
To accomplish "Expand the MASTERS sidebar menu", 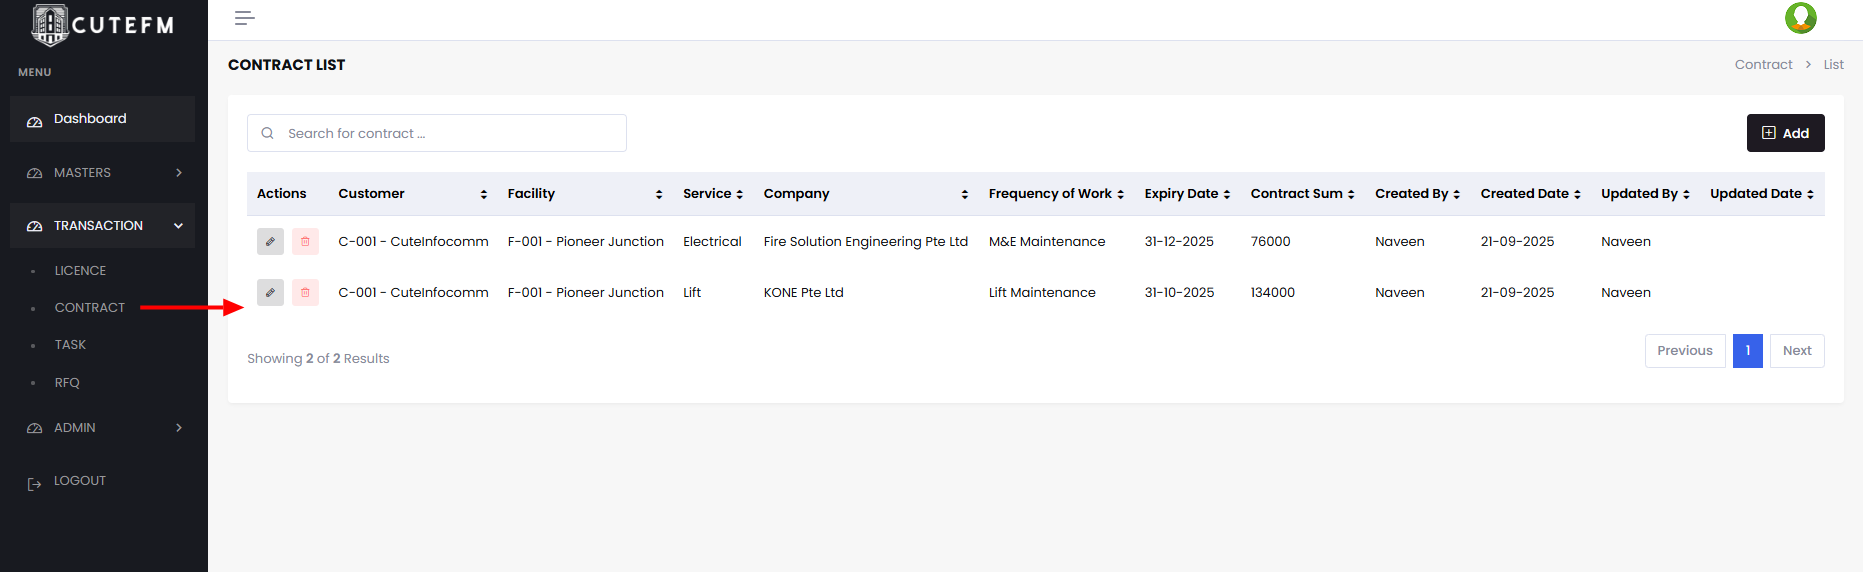I will [102, 173].
